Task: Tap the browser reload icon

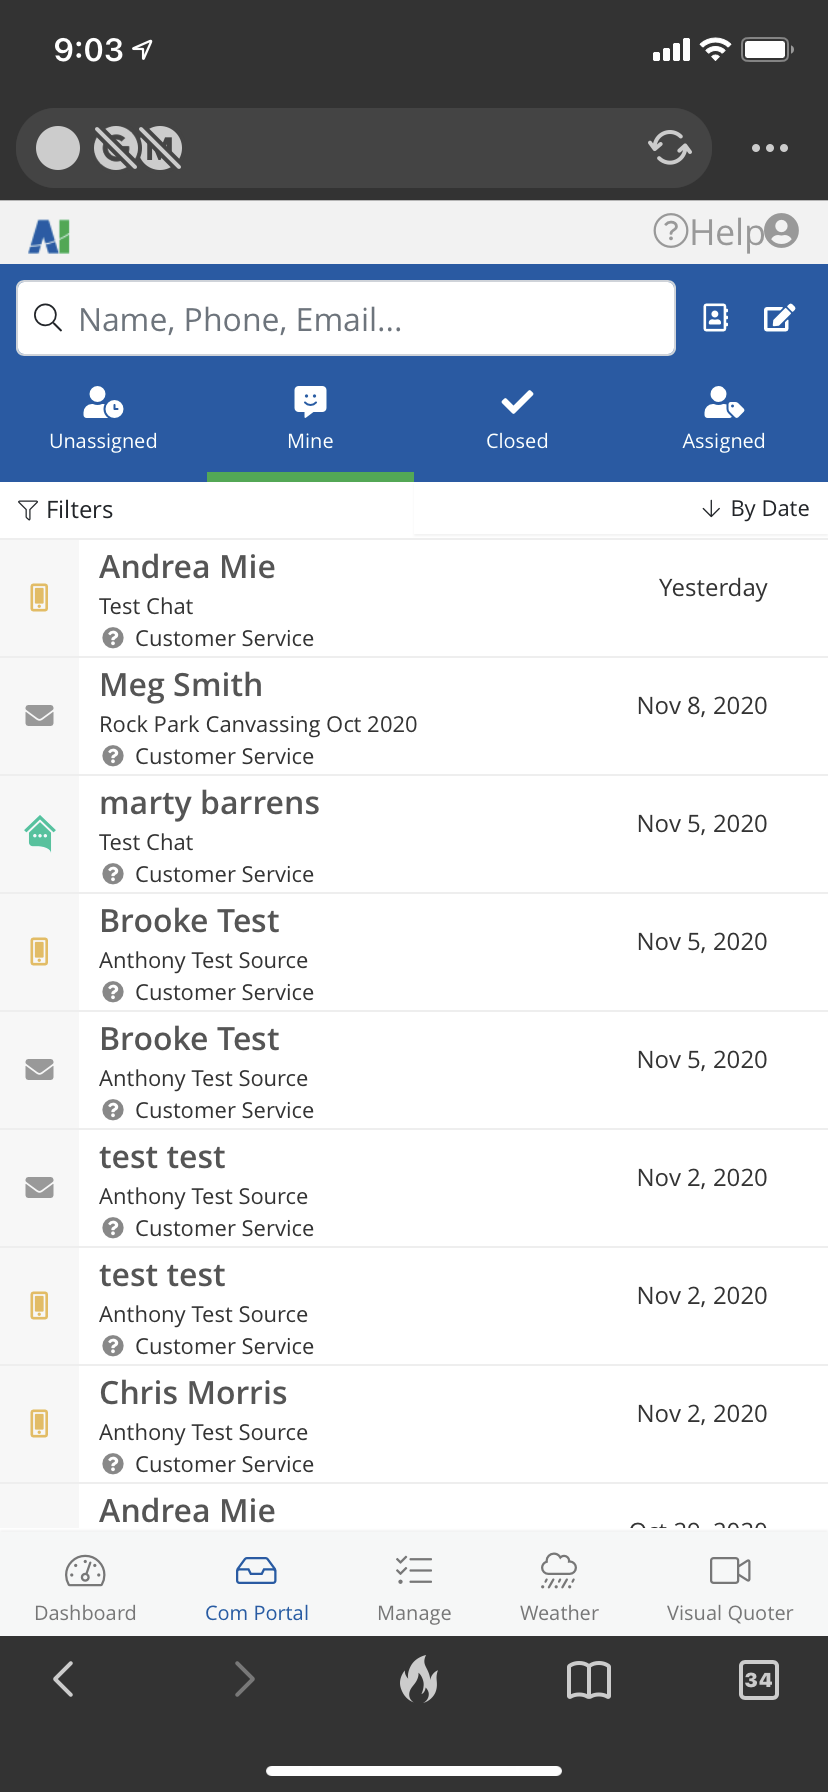Action: tap(669, 148)
